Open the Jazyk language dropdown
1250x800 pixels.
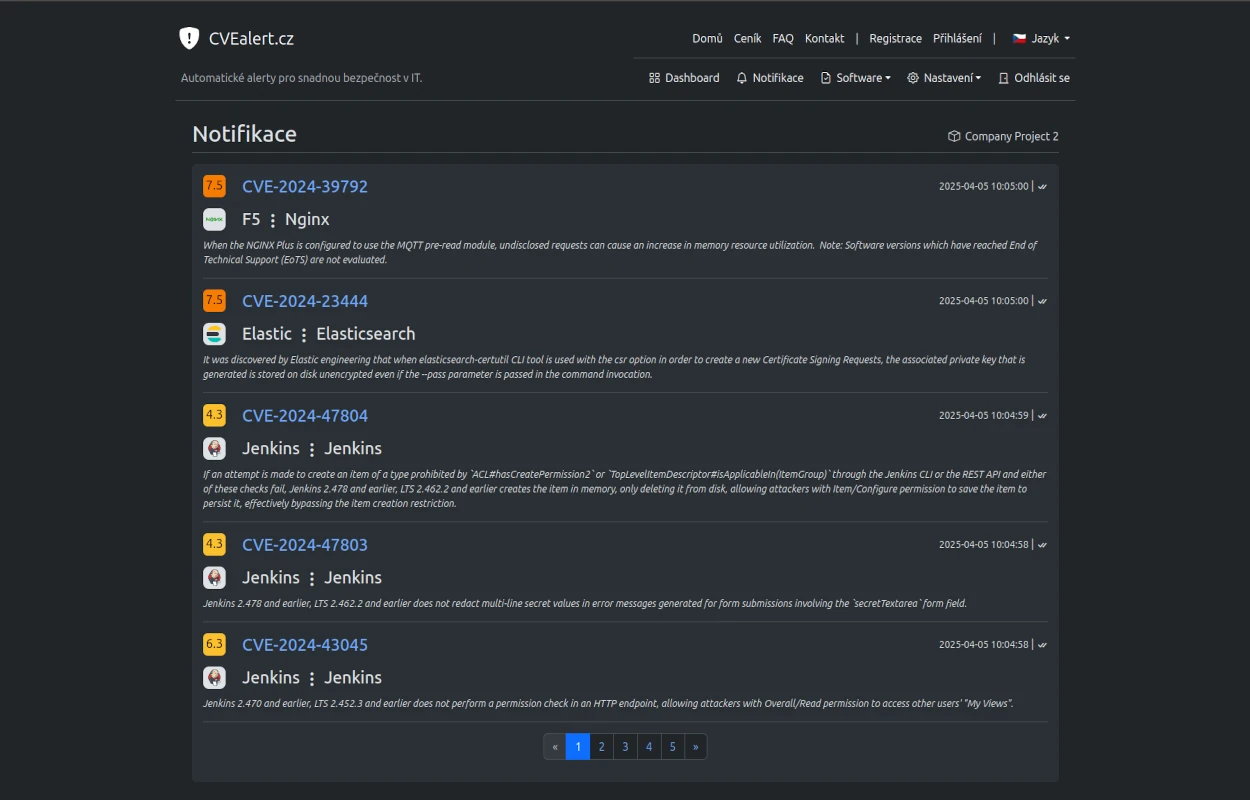pos(1042,38)
